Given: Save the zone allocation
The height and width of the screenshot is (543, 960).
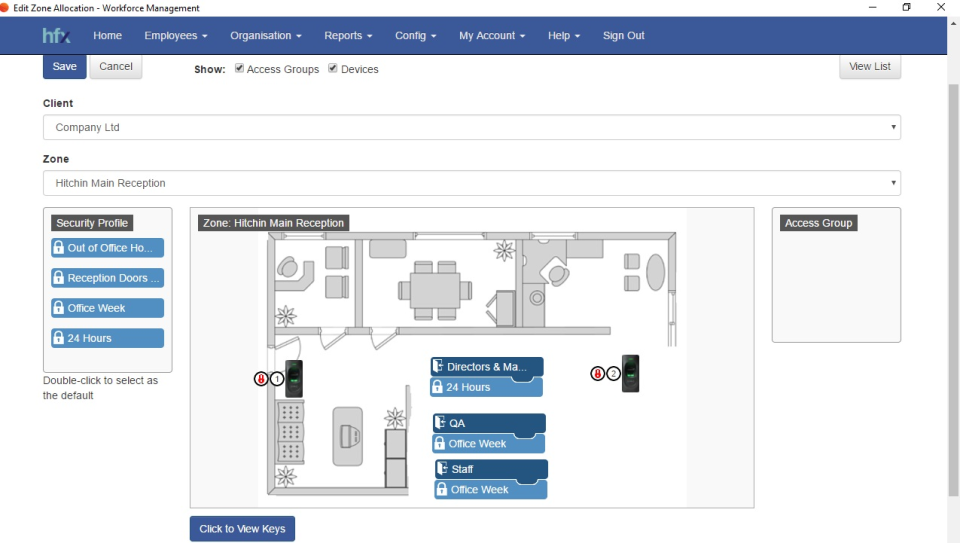Looking at the screenshot, I should tap(64, 67).
